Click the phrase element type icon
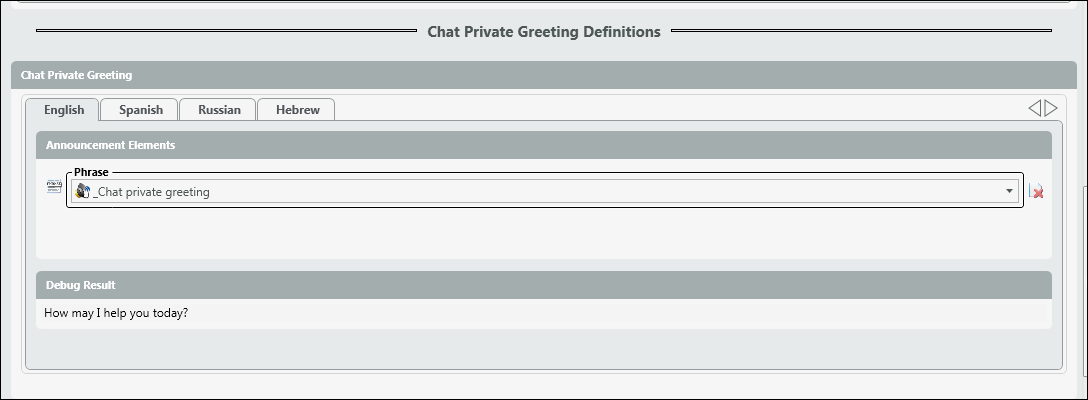The height and width of the screenshot is (400, 1088). 54,186
